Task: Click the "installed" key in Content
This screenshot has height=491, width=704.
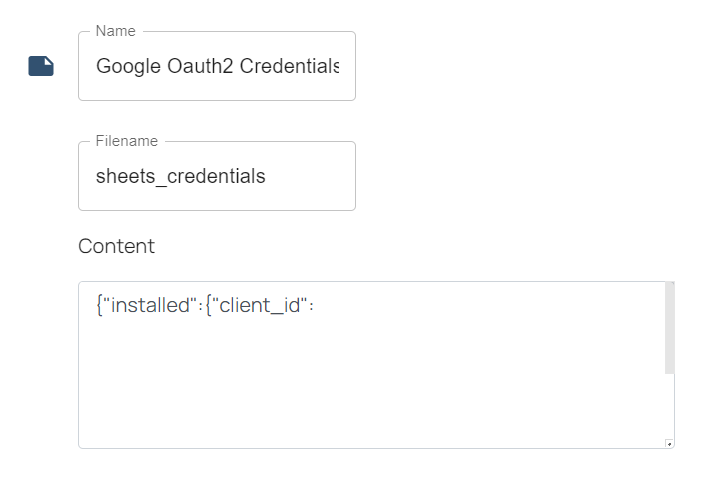Action: [150, 305]
